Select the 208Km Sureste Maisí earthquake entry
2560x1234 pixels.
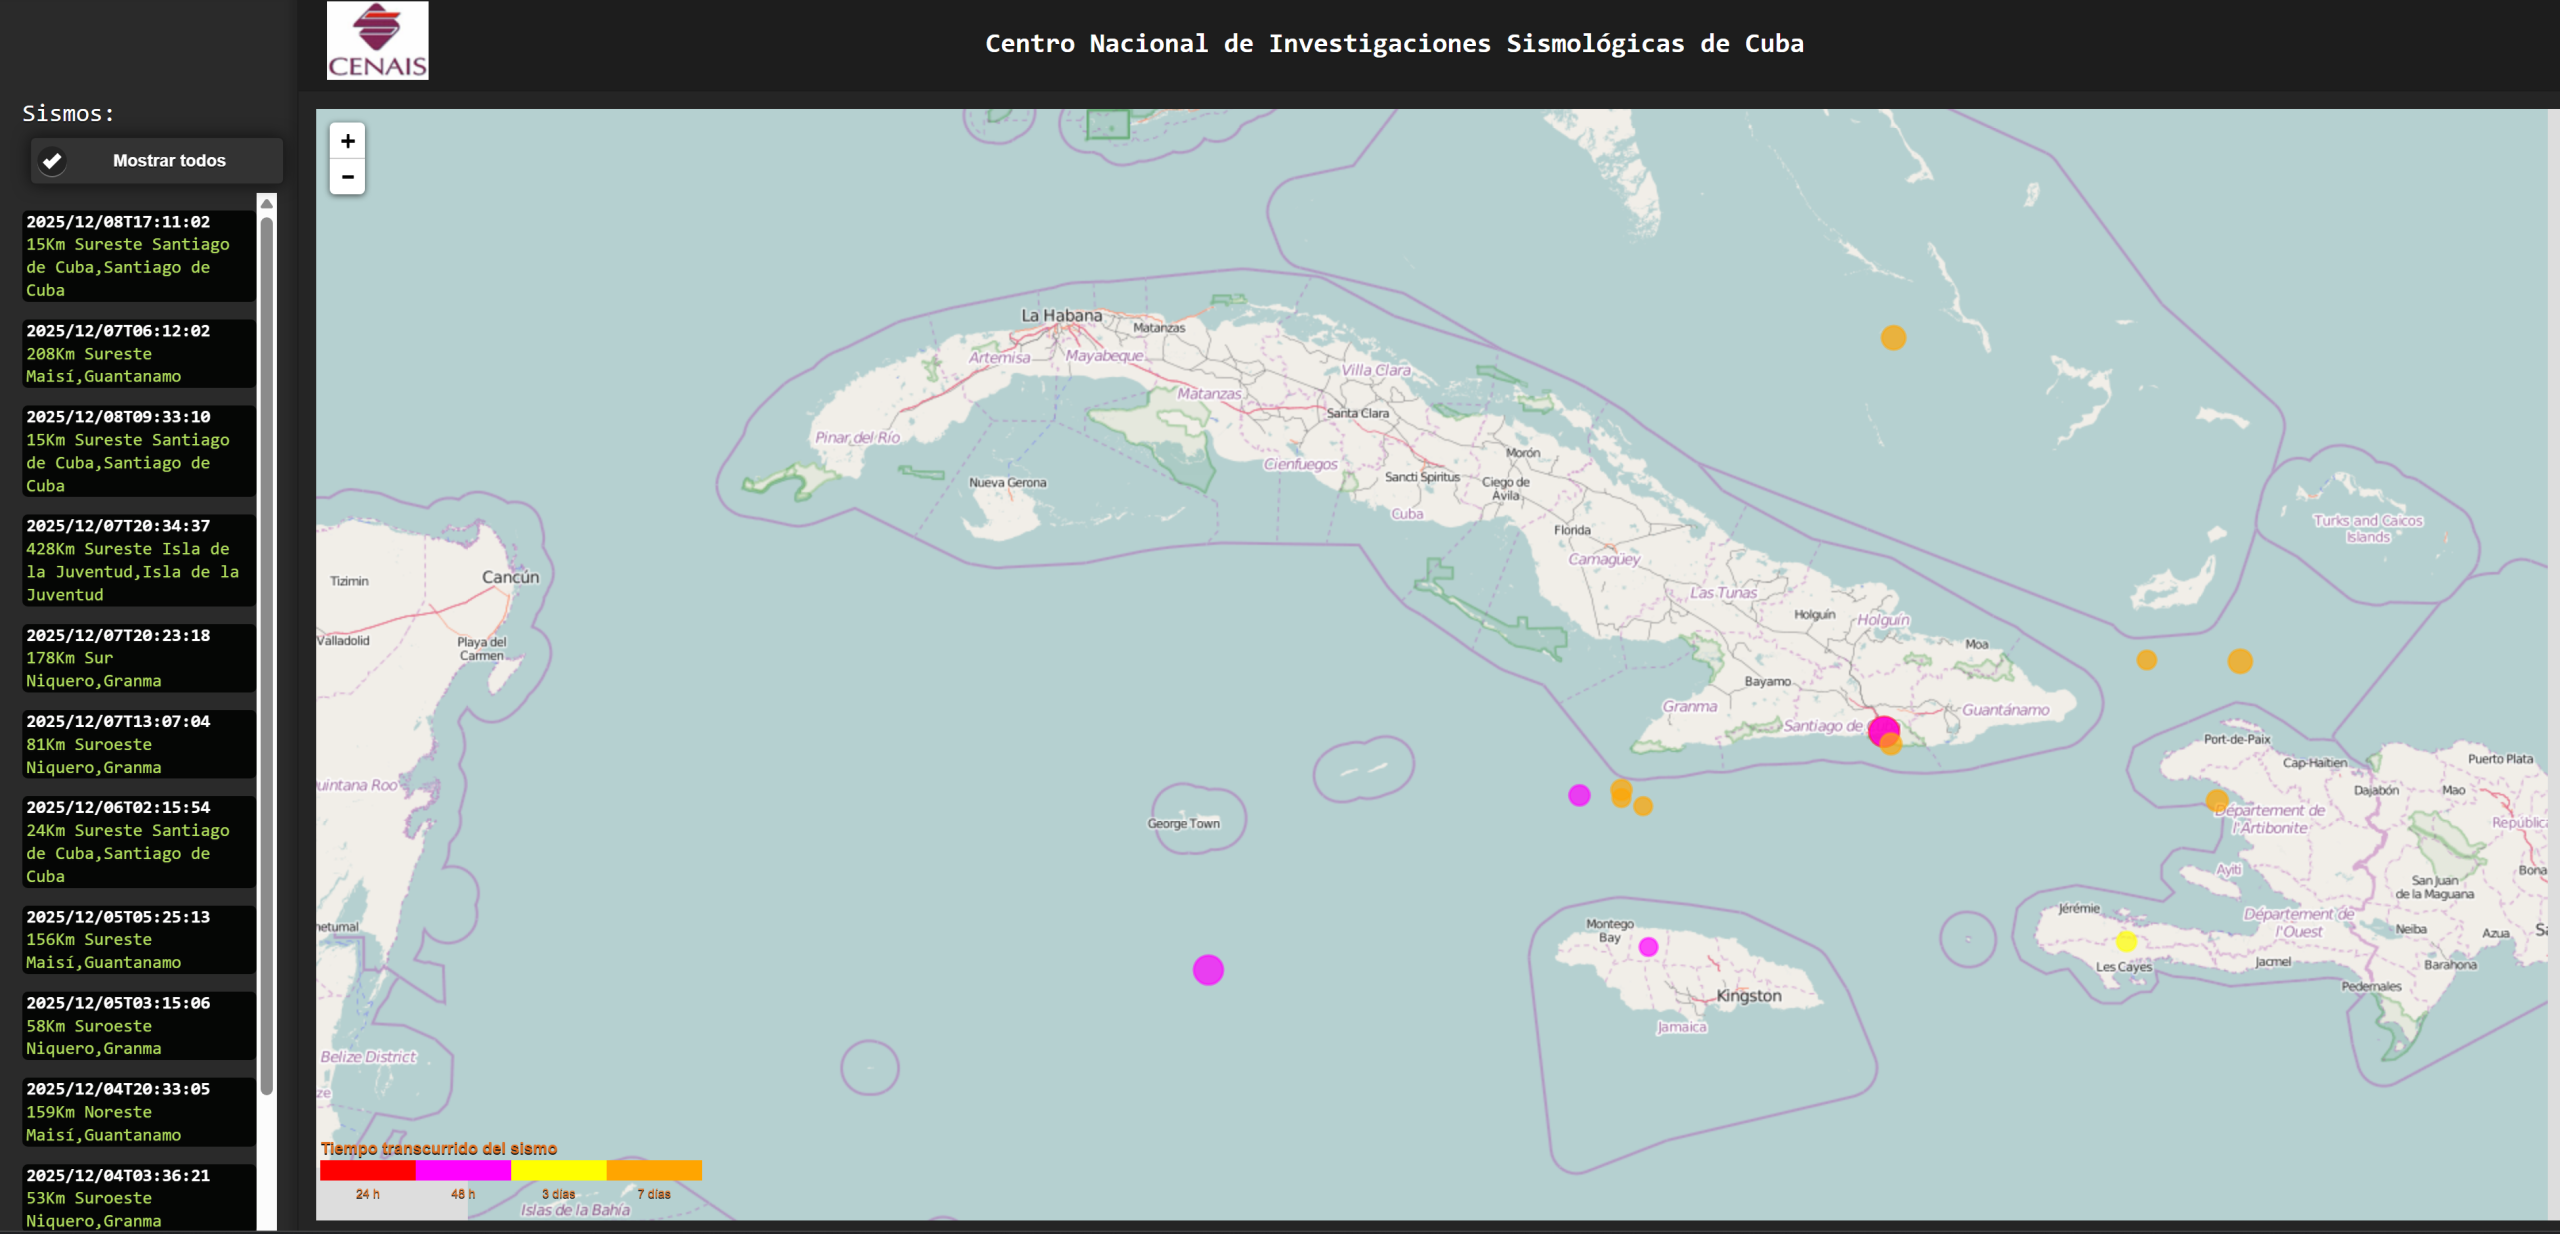pyautogui.click(x=138, y=354)
